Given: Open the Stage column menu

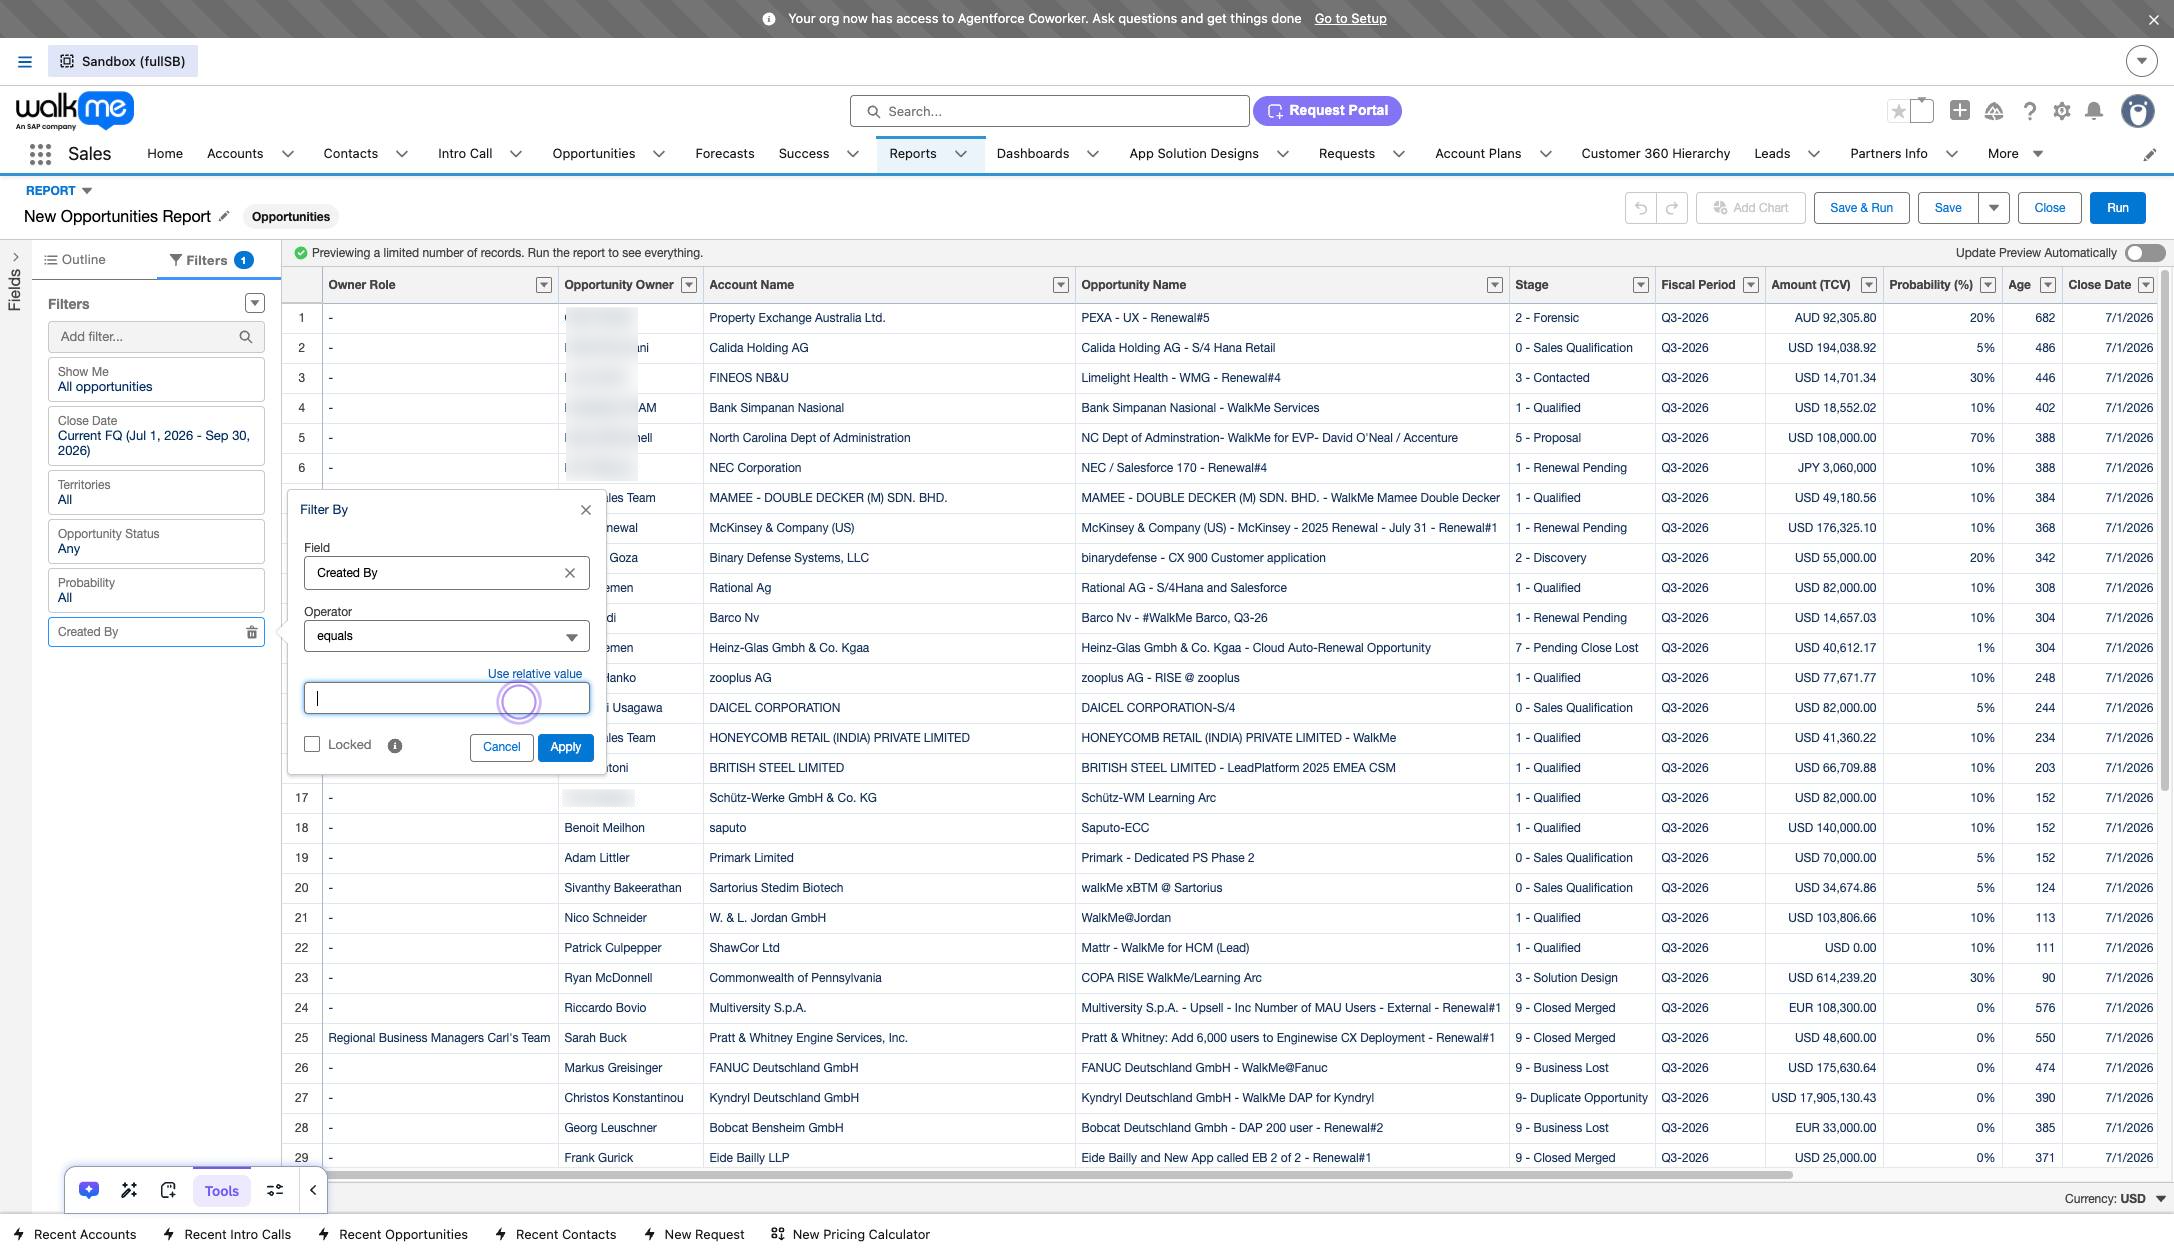Looking at the screenshot, I should [1641, 285].
